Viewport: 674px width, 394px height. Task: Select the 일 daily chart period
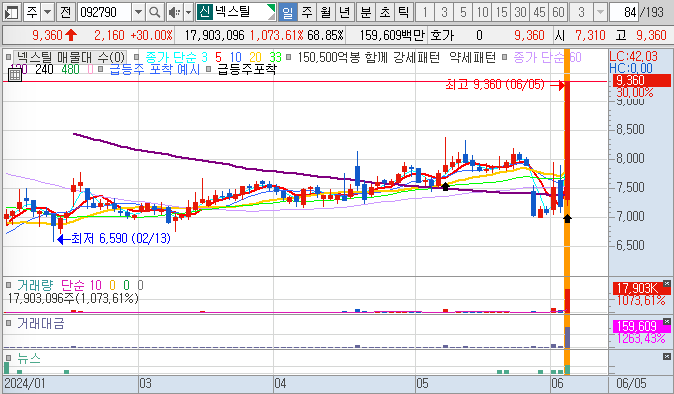288,12
